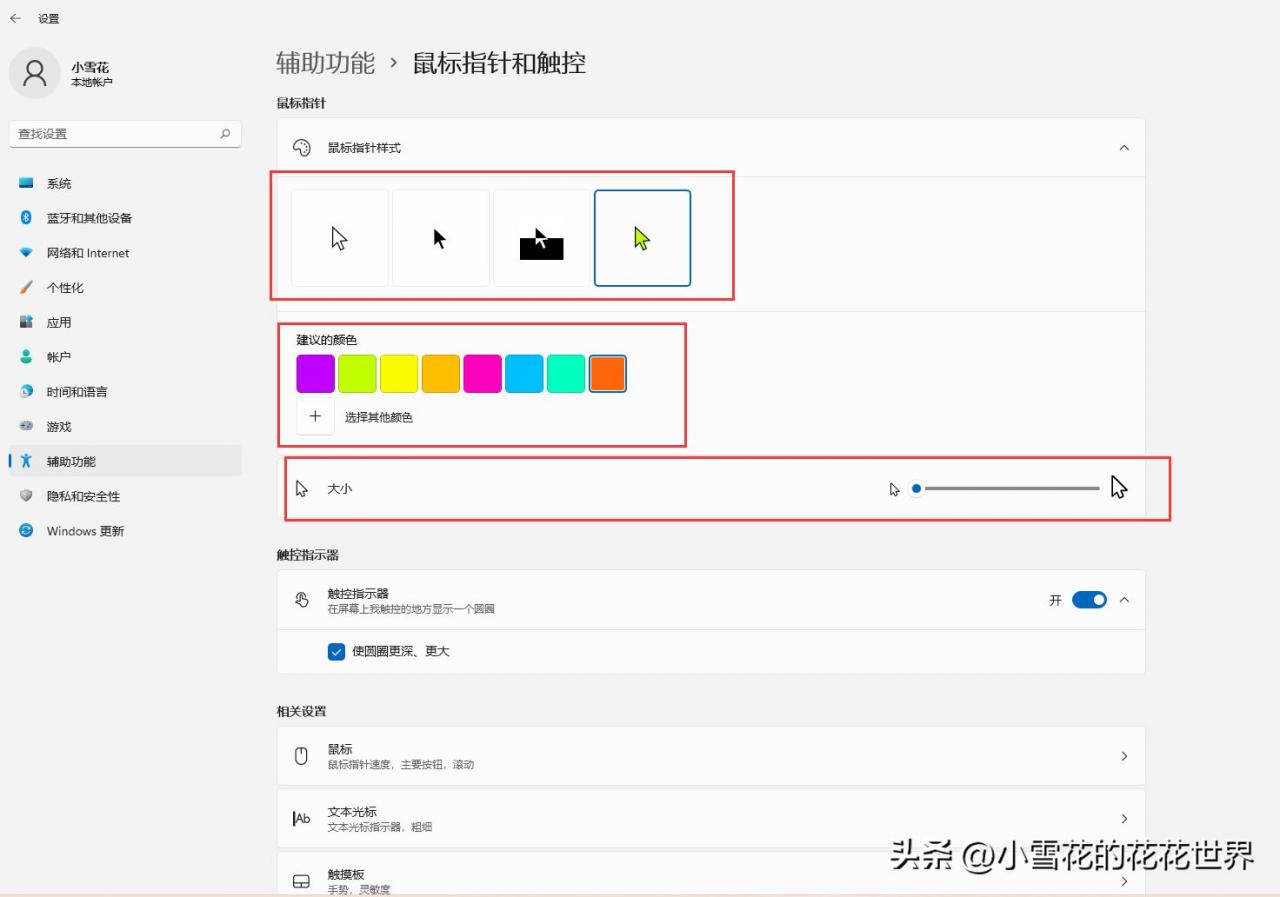Click in the 查找设置 search field
This screenshot has width=1280, height=897.
coord(125,134)
